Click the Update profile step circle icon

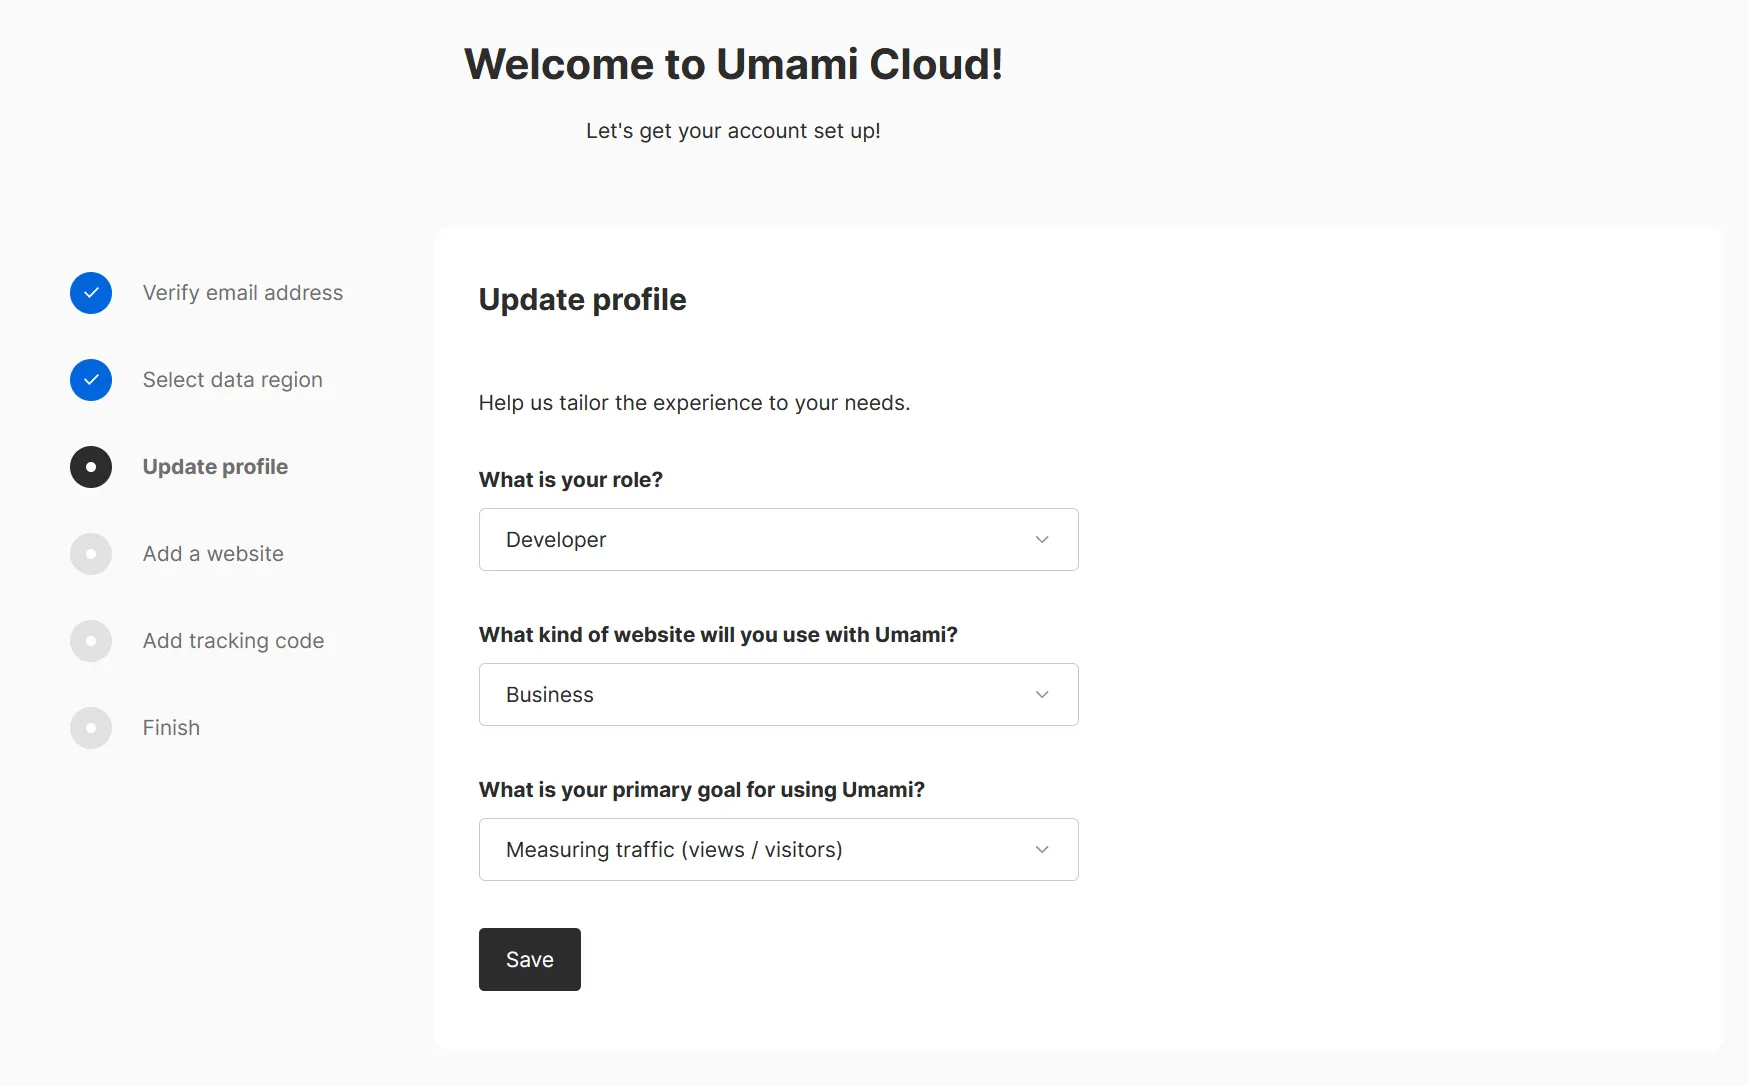[x=91, y=467]
